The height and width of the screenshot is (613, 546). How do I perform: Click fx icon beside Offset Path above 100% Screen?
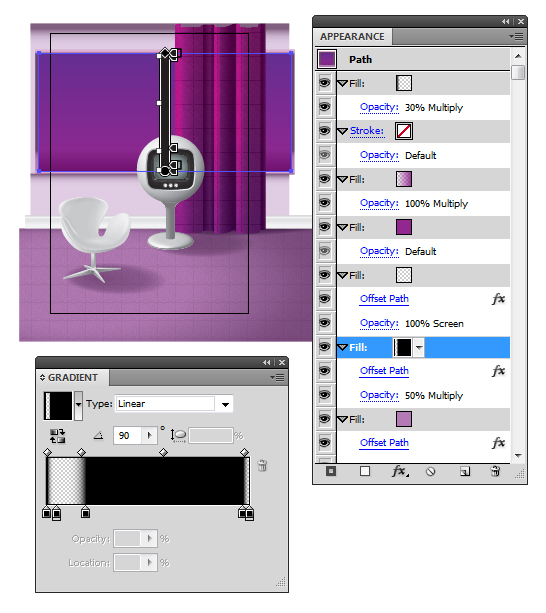point(498,299)
